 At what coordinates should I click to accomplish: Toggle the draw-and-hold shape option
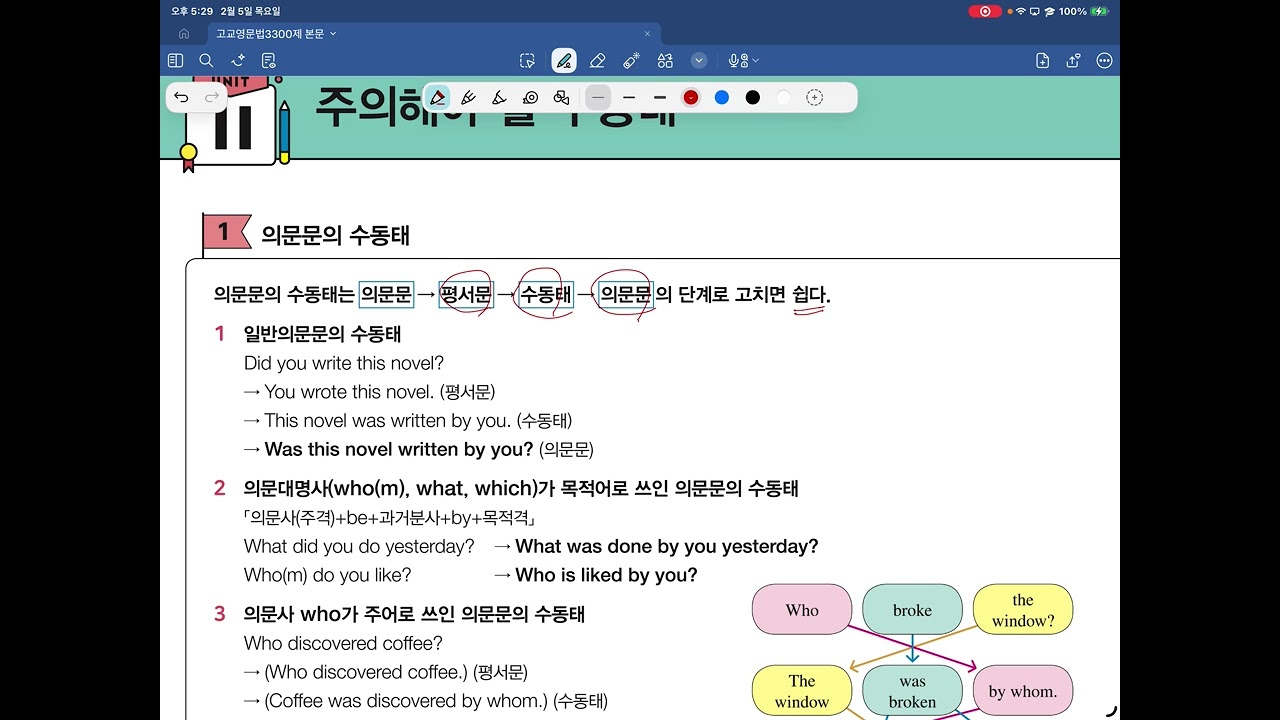561,97
